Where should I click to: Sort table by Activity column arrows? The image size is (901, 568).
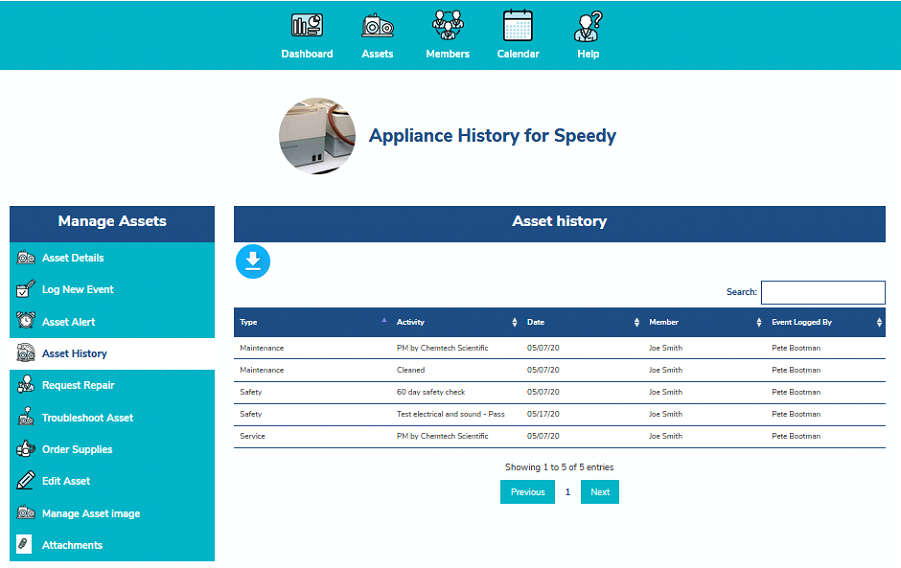point(515,322)
